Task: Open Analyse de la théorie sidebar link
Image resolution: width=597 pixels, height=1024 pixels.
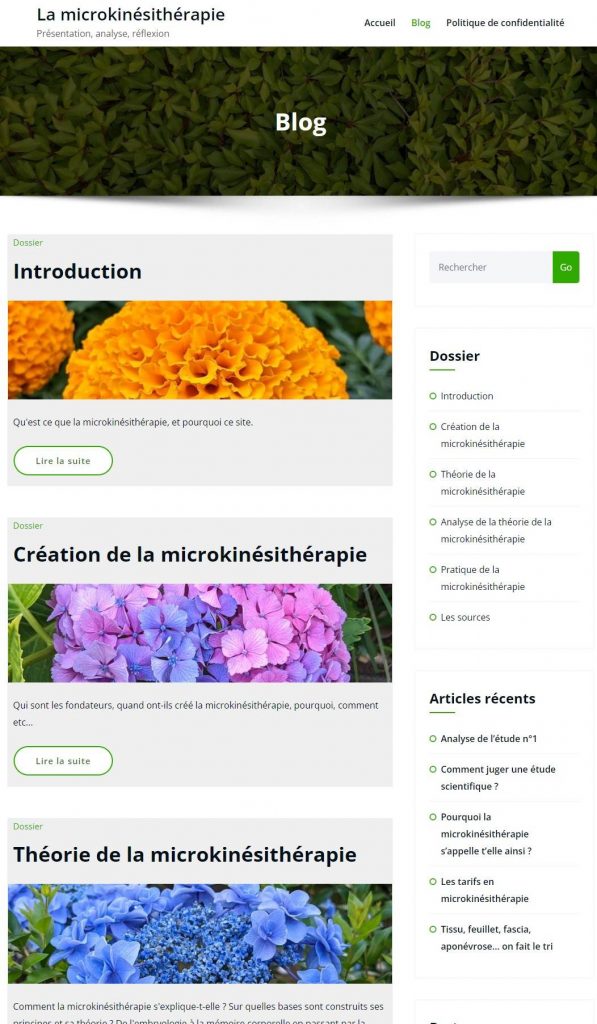Action: [496, 530]
